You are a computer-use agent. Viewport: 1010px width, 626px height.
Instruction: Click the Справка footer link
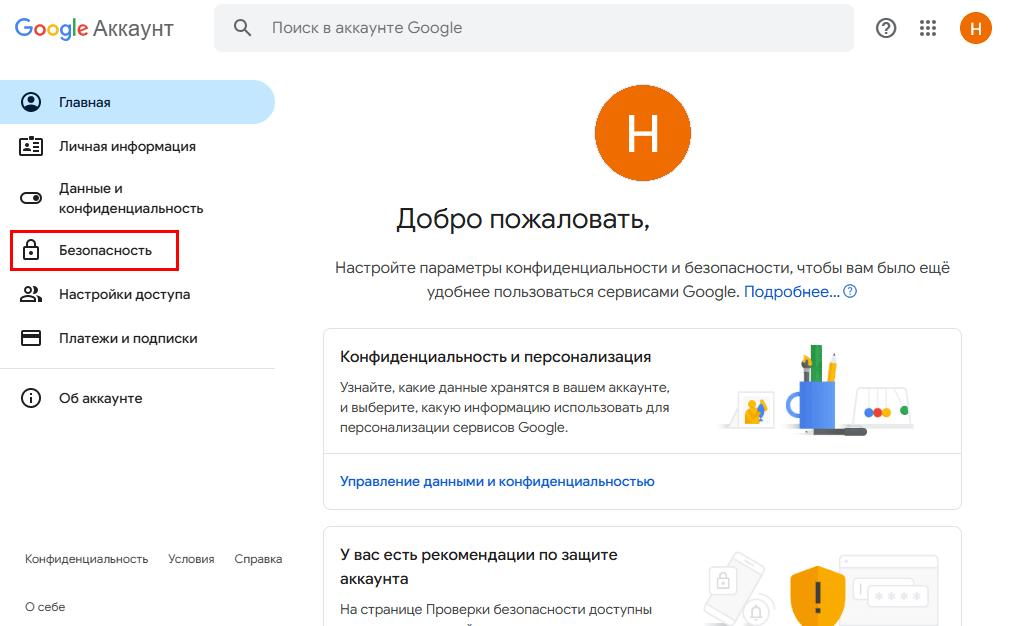(x=258, y=559)
